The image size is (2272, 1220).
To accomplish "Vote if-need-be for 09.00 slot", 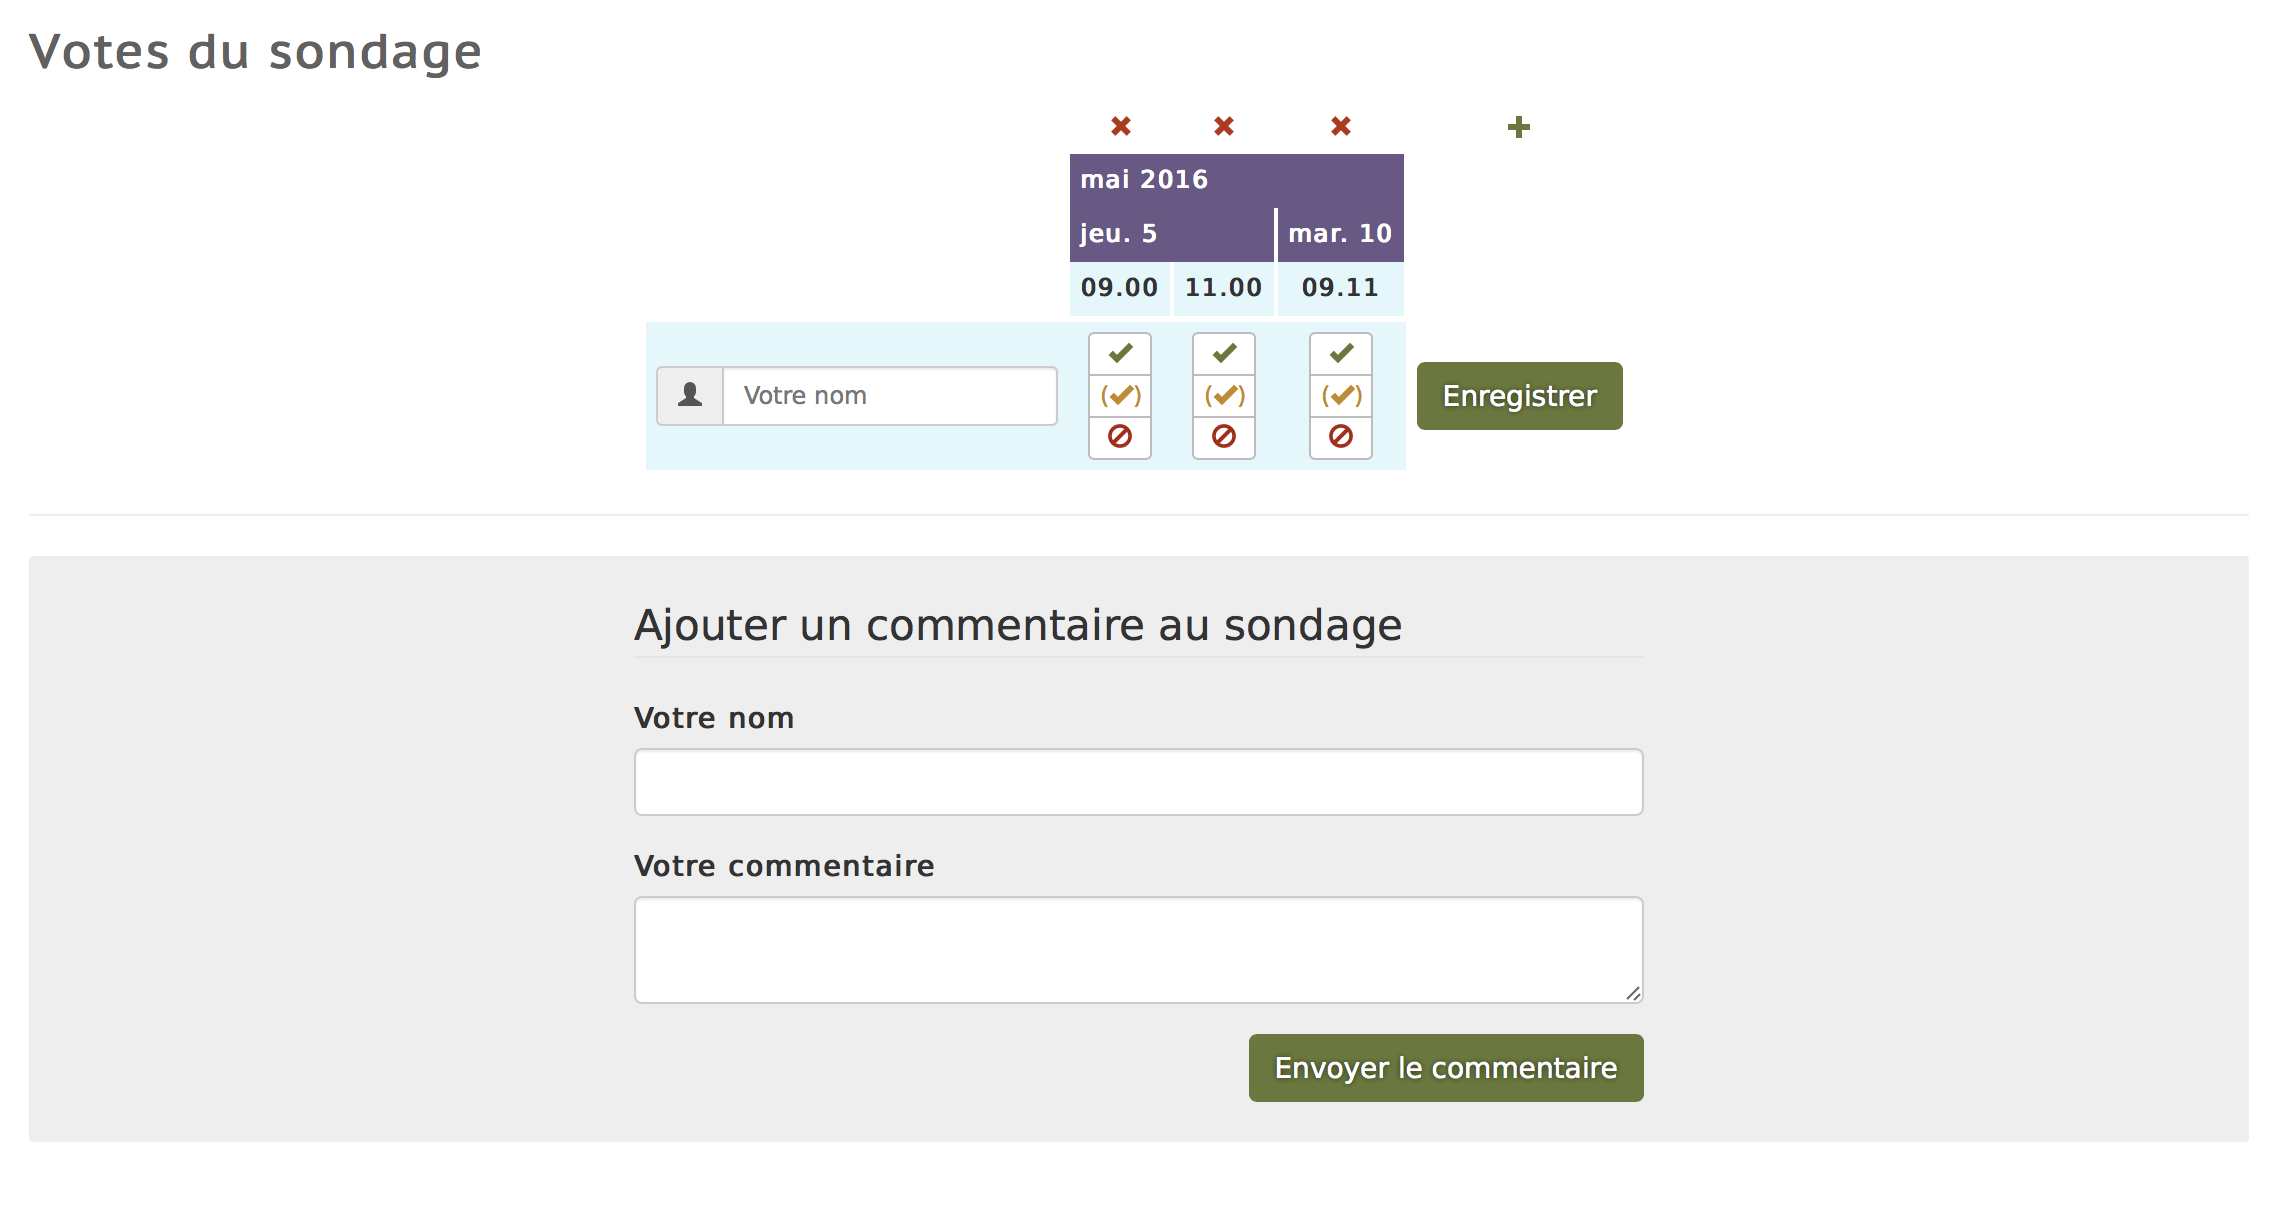I will pyautogui.click(x=1120, y=396).
